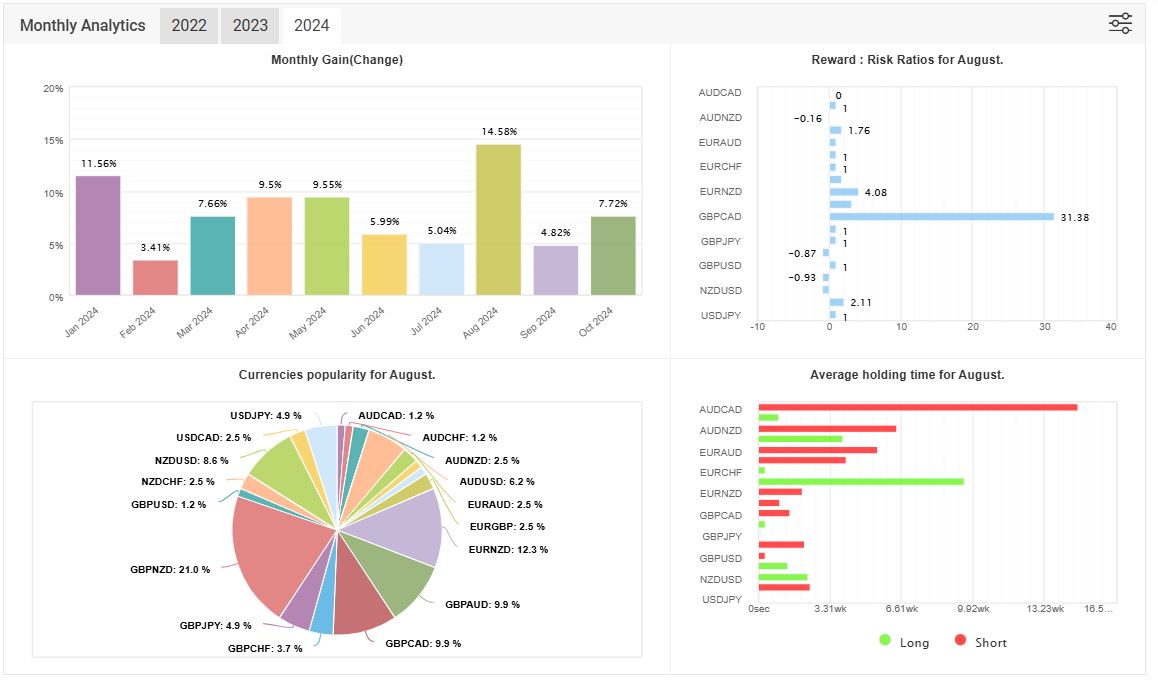Screen dimensions: 1158x693
Task: Switch to the 2022 tab
Action: pos(189,26)
